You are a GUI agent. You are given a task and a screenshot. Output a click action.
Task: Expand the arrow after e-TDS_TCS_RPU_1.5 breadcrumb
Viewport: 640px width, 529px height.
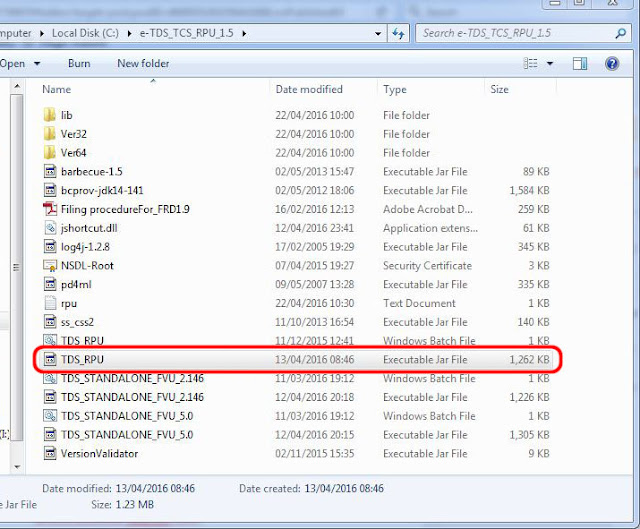244,33
